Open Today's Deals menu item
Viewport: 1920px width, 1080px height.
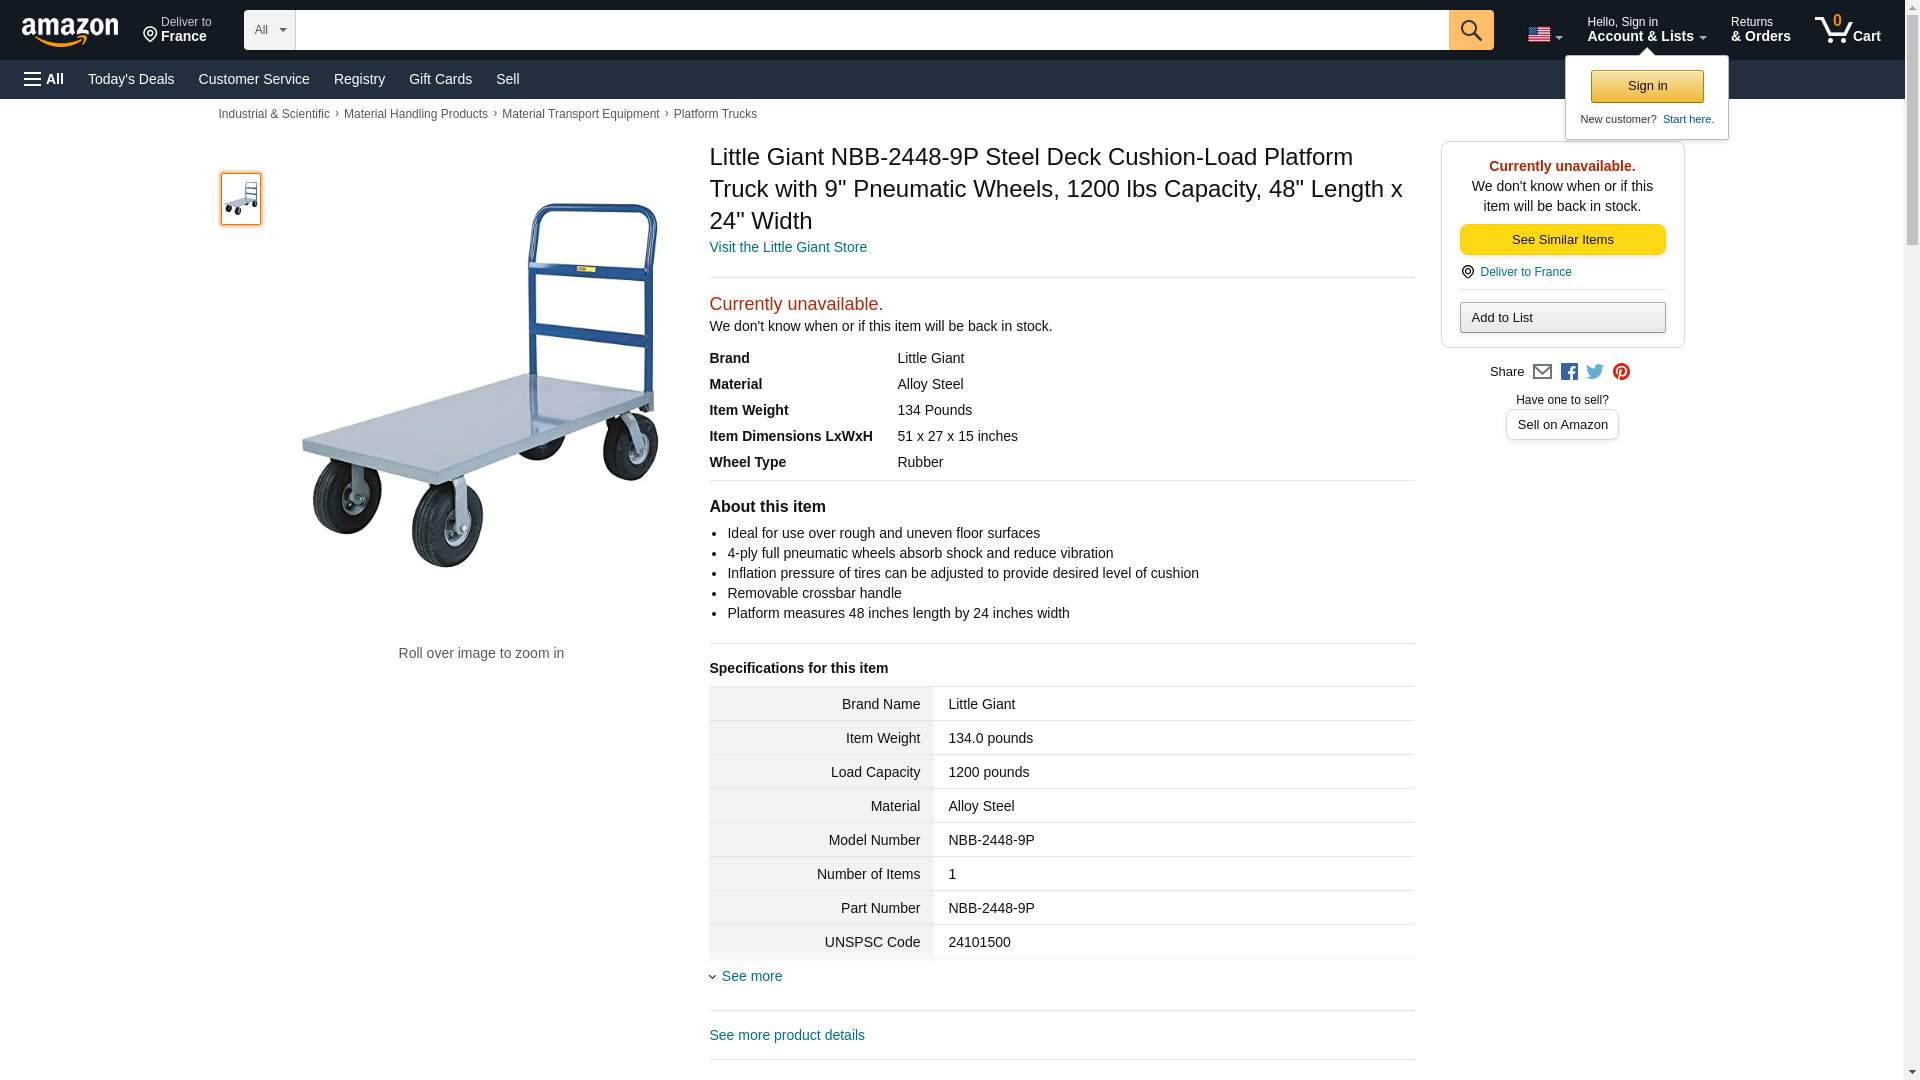(131, 79)
